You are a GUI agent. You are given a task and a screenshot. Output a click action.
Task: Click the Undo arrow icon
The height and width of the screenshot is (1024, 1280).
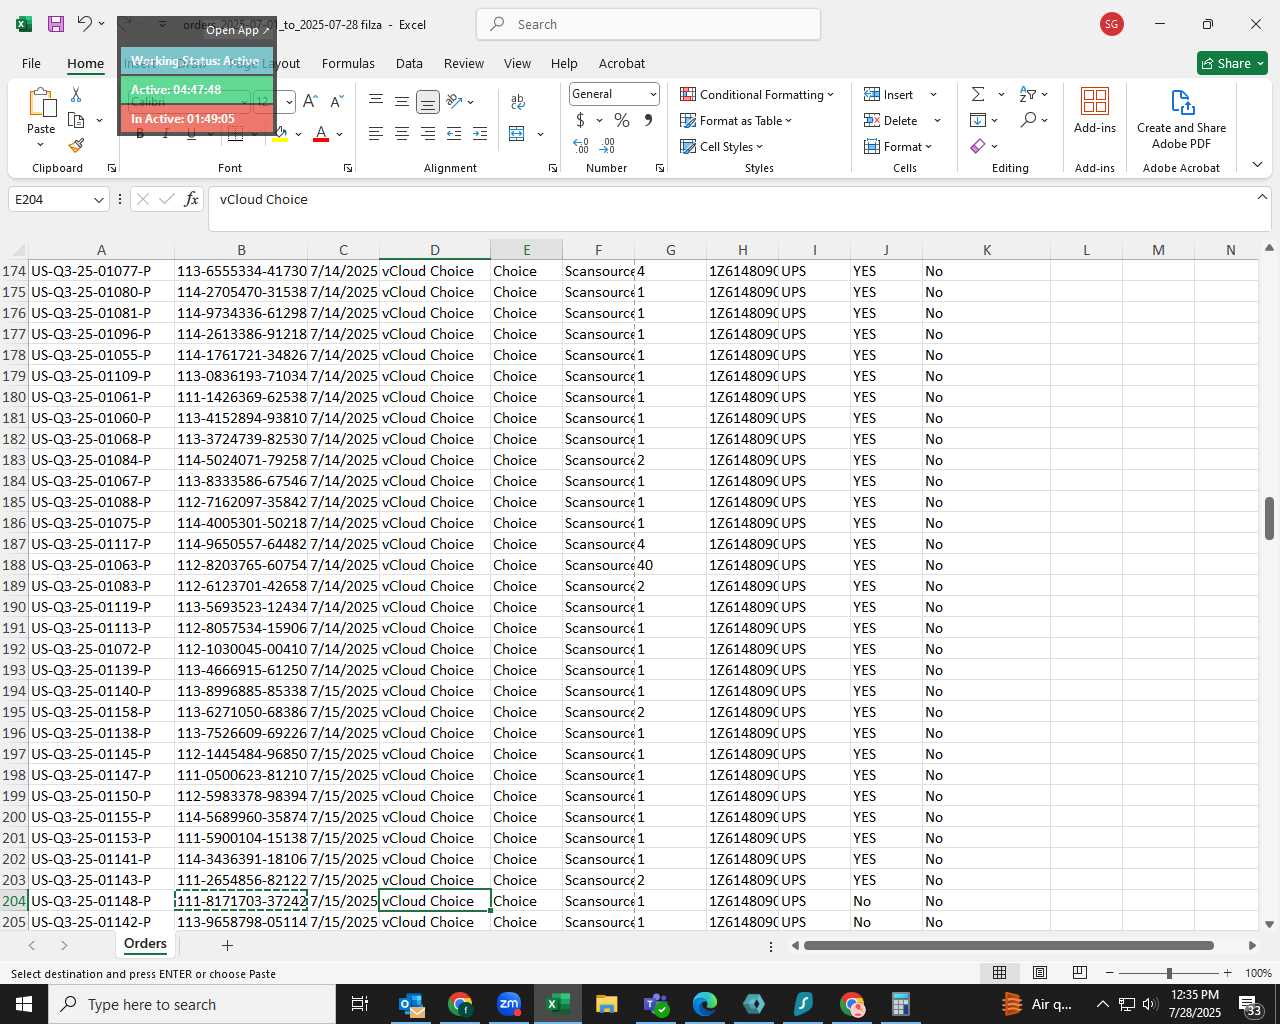[84, 24]
